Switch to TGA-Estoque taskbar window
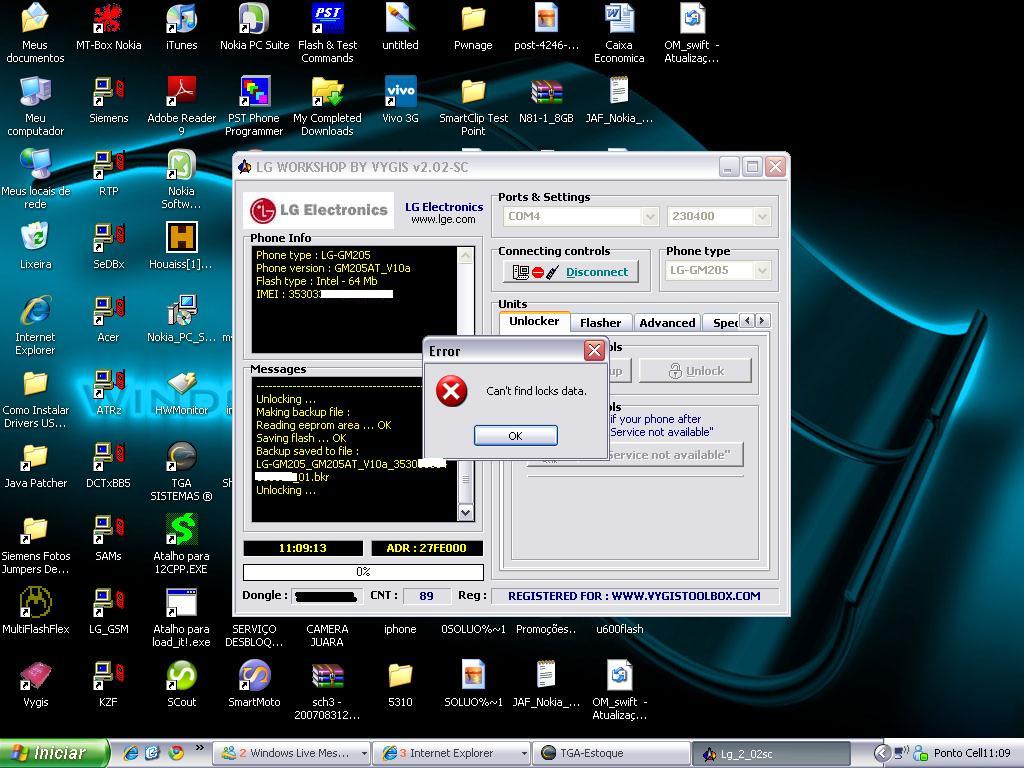The height and width of the screenshot is (768, 1024). (x=611, y=754)
